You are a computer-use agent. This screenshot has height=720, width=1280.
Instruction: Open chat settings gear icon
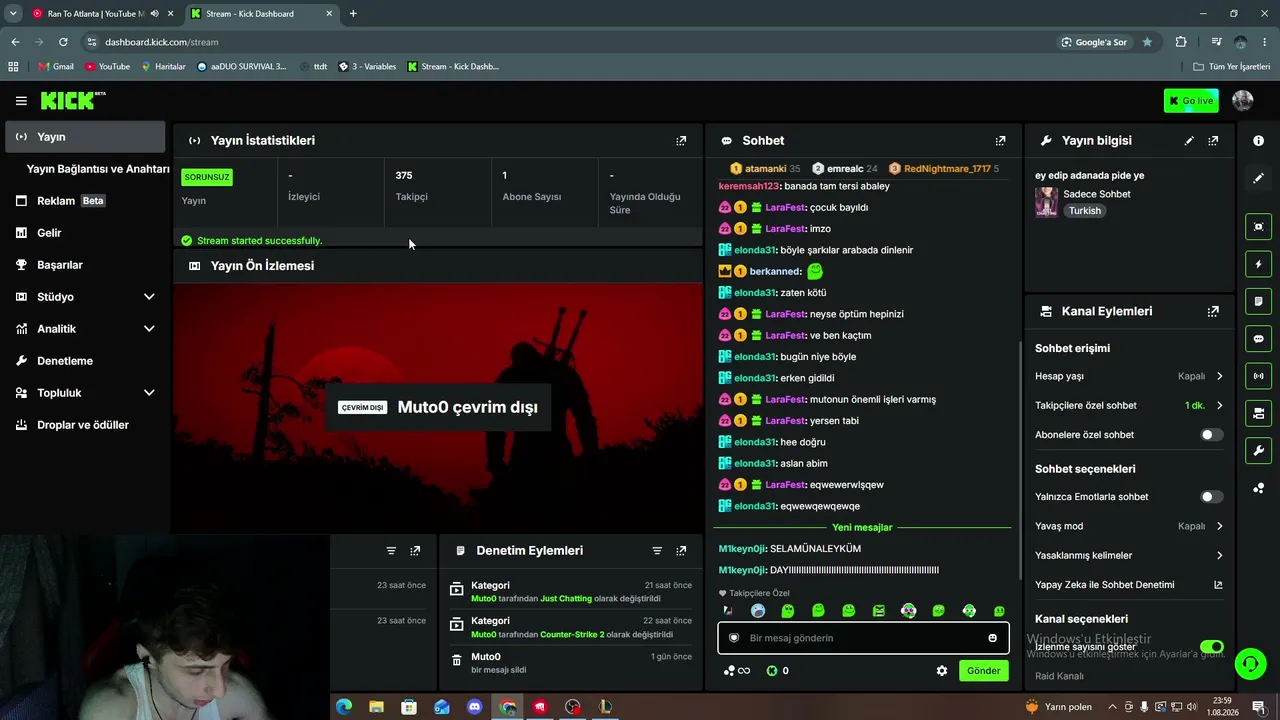(941, 671)
